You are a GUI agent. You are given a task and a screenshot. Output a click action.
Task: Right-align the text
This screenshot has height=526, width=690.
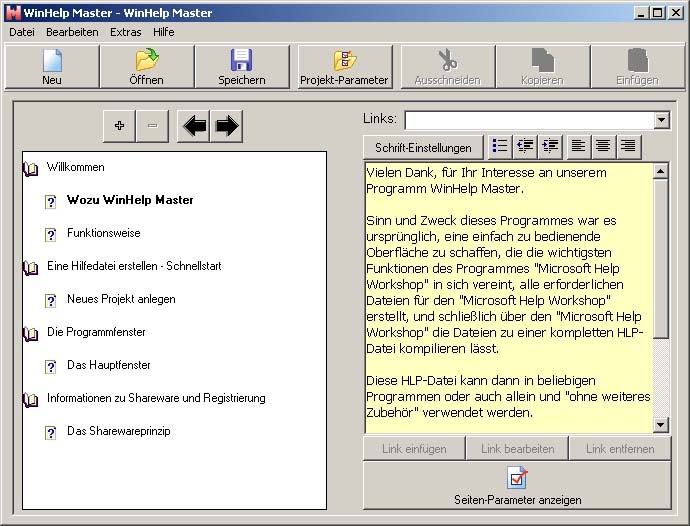[x=628, y=147]
